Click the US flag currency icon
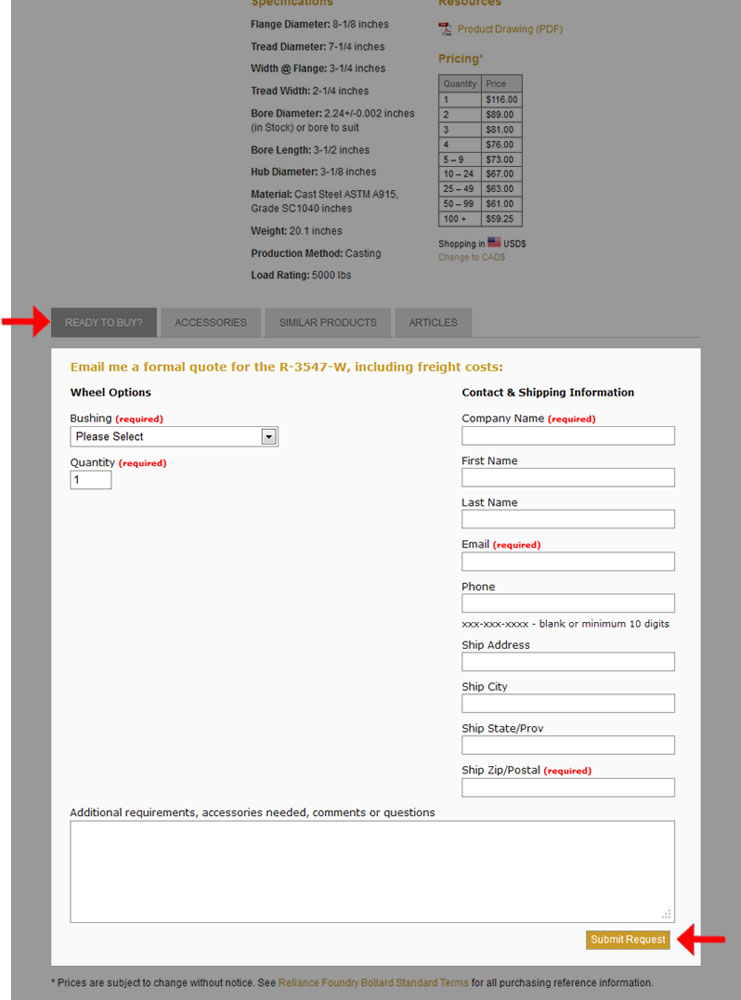 pyautogui.click(x=494, y=242)
